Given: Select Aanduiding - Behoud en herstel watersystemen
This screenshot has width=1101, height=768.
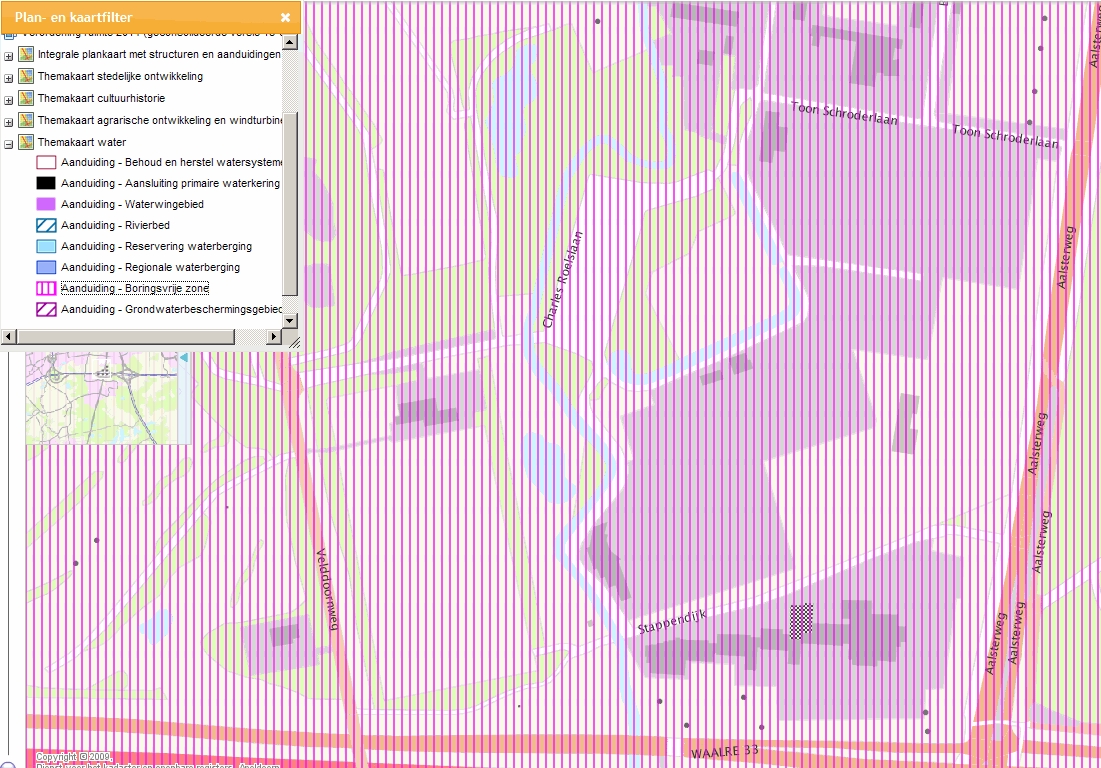Looking at the screenshot, I should [x=171, y=162].
